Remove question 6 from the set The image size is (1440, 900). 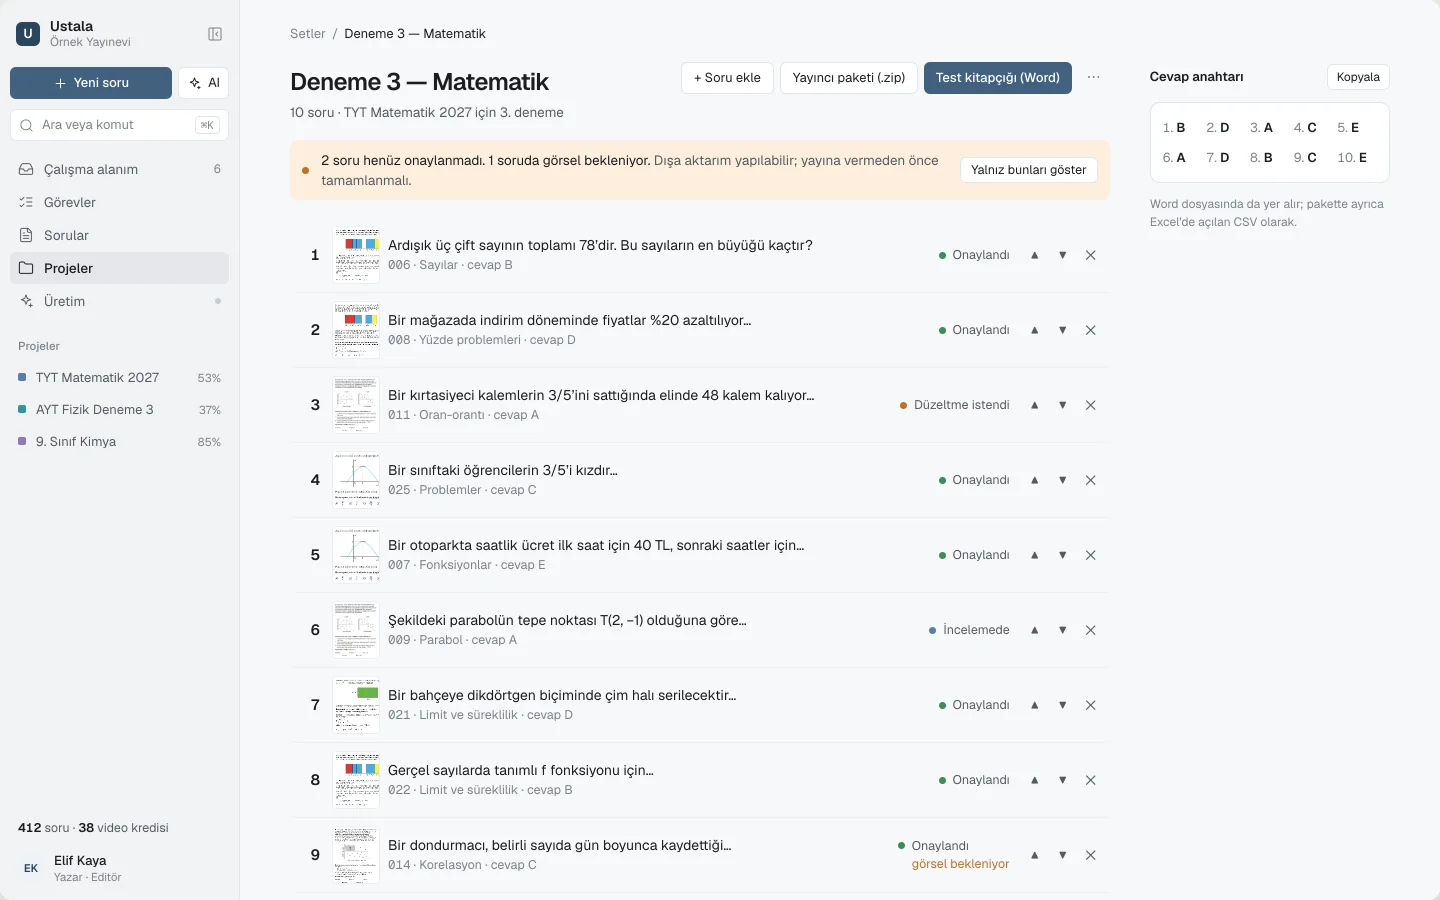coord(1091,630)
